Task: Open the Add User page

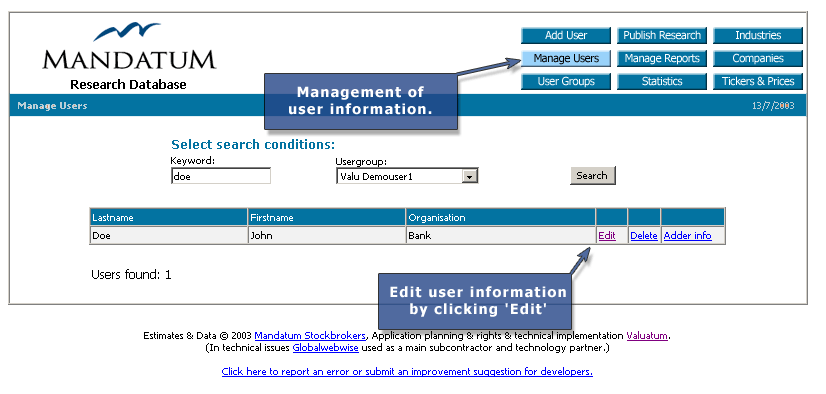Action: pyautogui.click(x=566, y=35)
